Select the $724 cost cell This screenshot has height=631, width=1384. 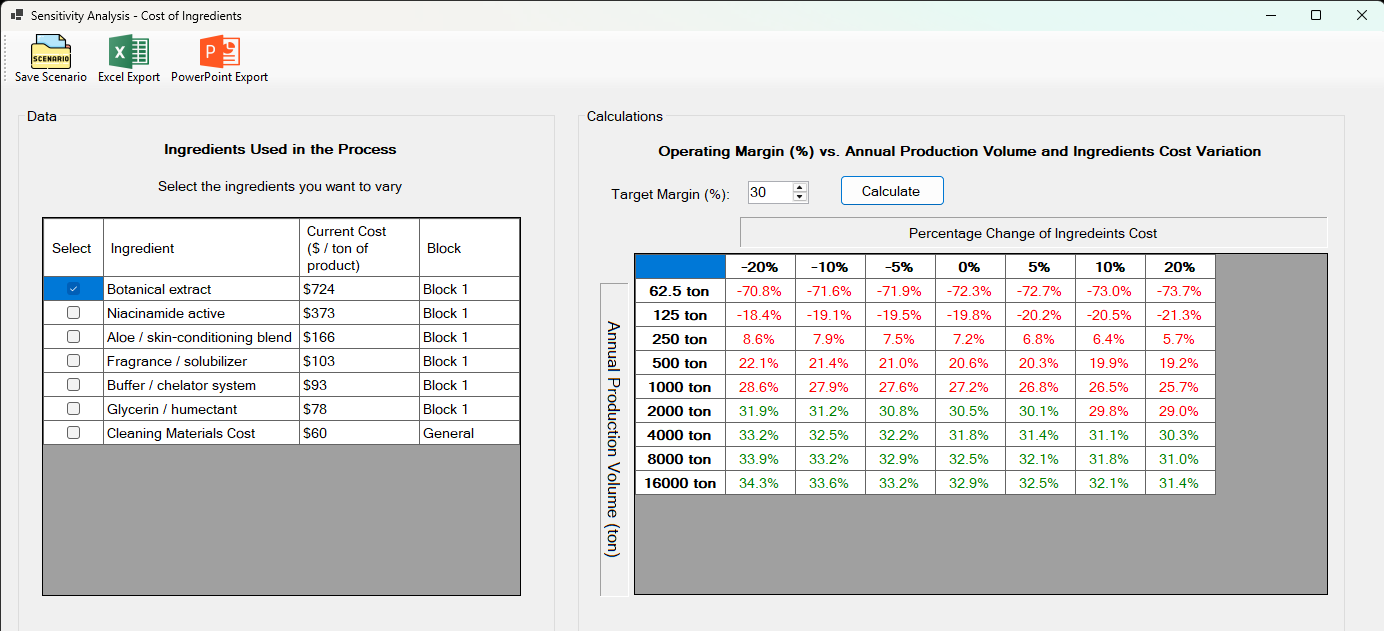click(x=359, y=289)
